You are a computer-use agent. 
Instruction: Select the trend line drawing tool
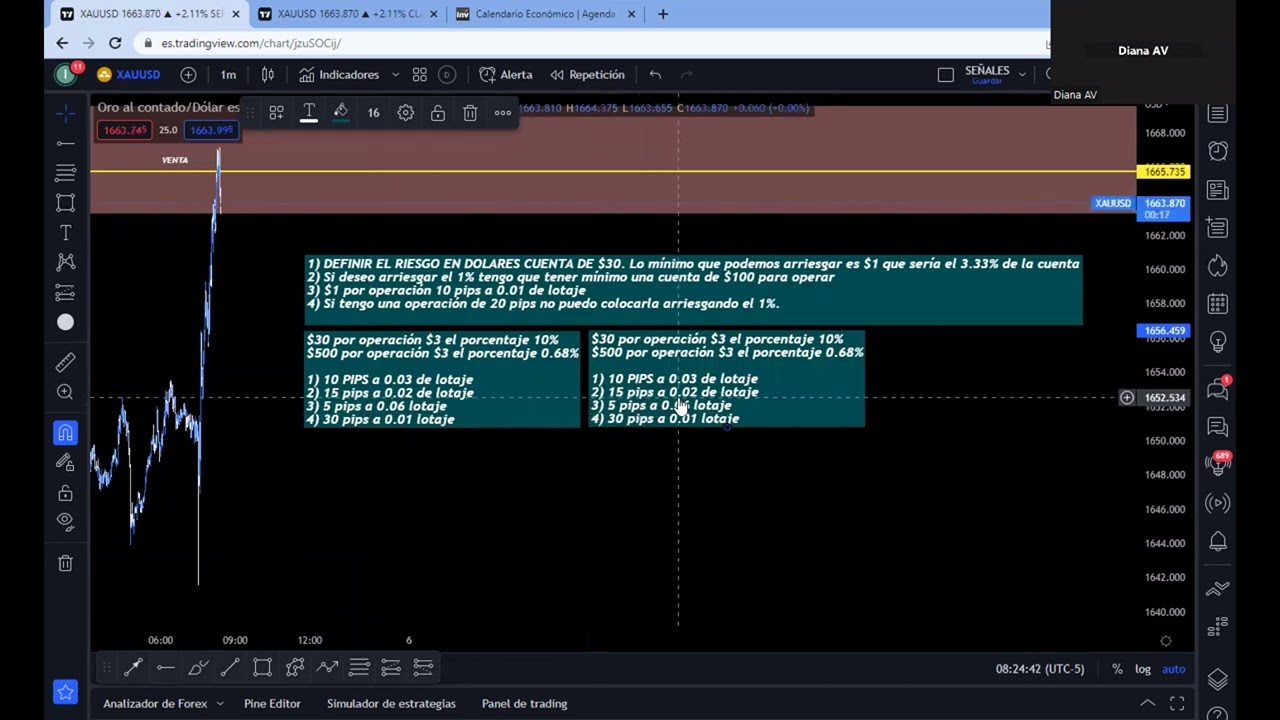[66, 144]
